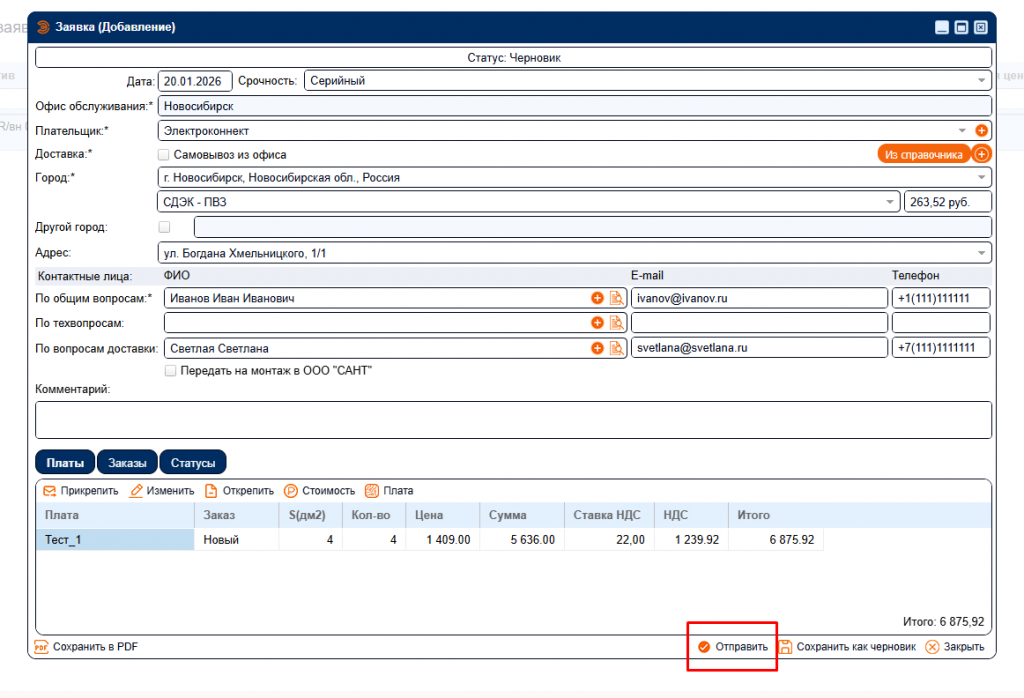
Task: Save request to PDF
Action: [x=86, y=647]
